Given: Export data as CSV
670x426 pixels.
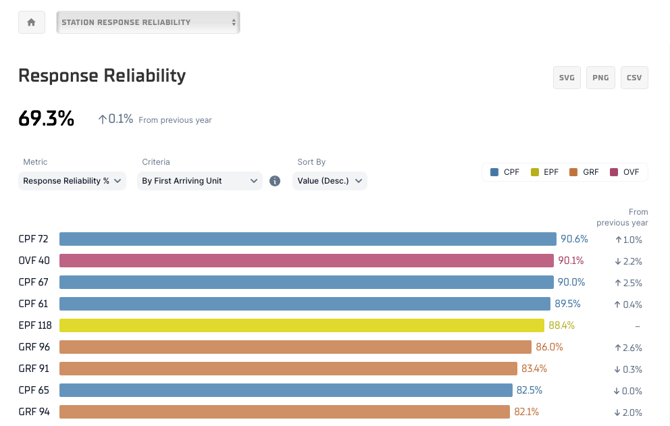Looking at the screenshot, I should 634,78.
